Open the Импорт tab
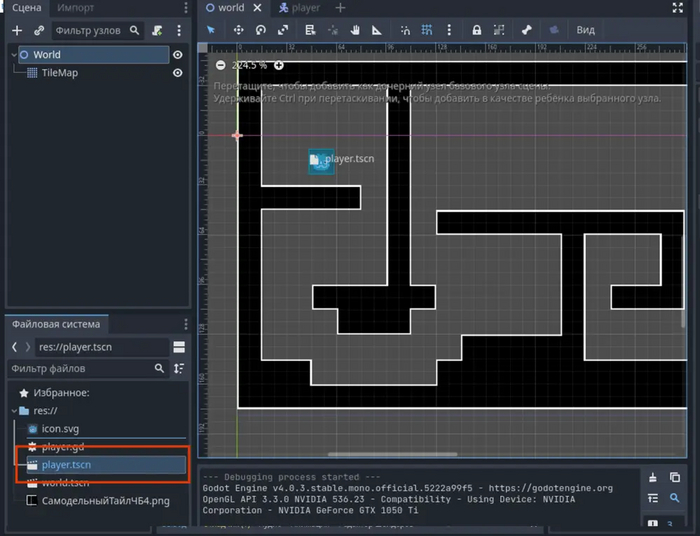Screen dimensions: 700x536 tap(76, 8)
